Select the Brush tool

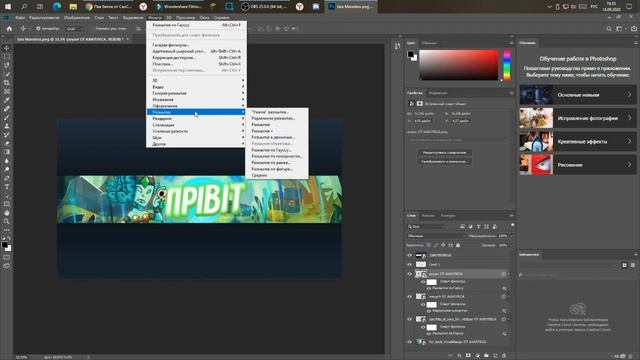[7, 118]
